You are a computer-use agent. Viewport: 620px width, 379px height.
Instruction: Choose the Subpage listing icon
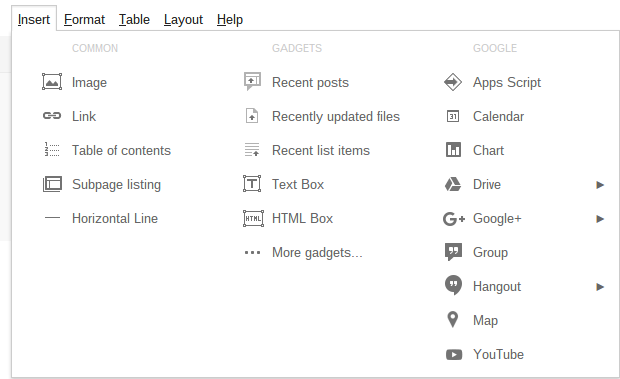tap(52, 184)
